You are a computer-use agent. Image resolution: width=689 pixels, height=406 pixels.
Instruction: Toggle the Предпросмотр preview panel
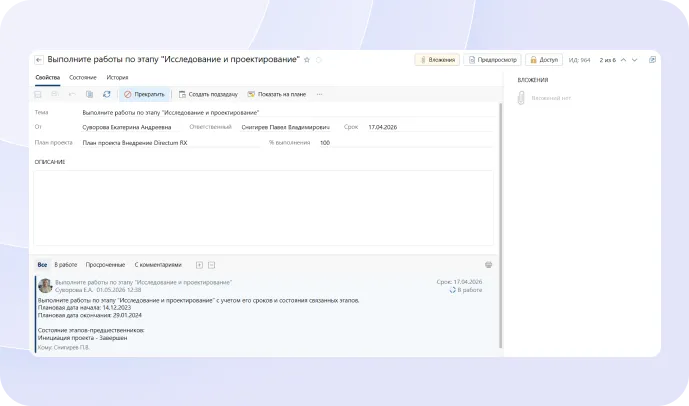tap(492, 60)
